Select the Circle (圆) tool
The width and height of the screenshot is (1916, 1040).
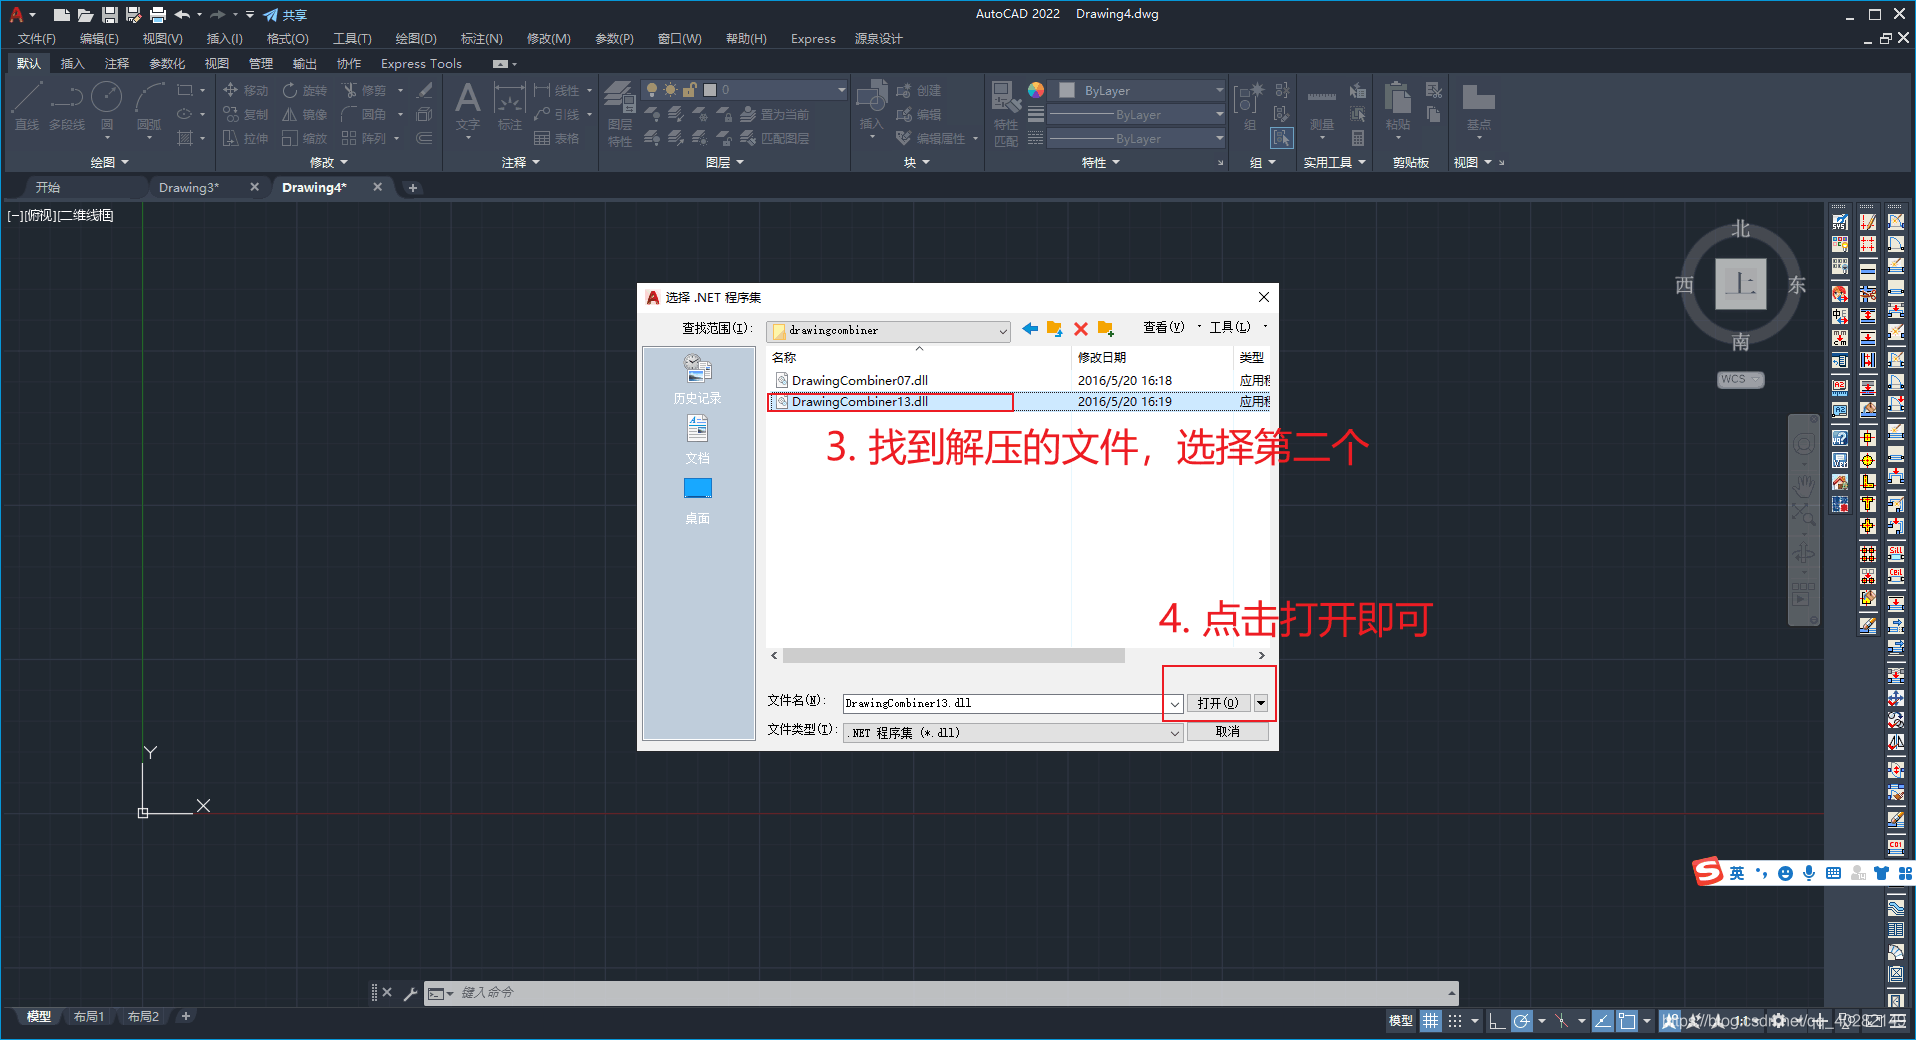(107, 106)
